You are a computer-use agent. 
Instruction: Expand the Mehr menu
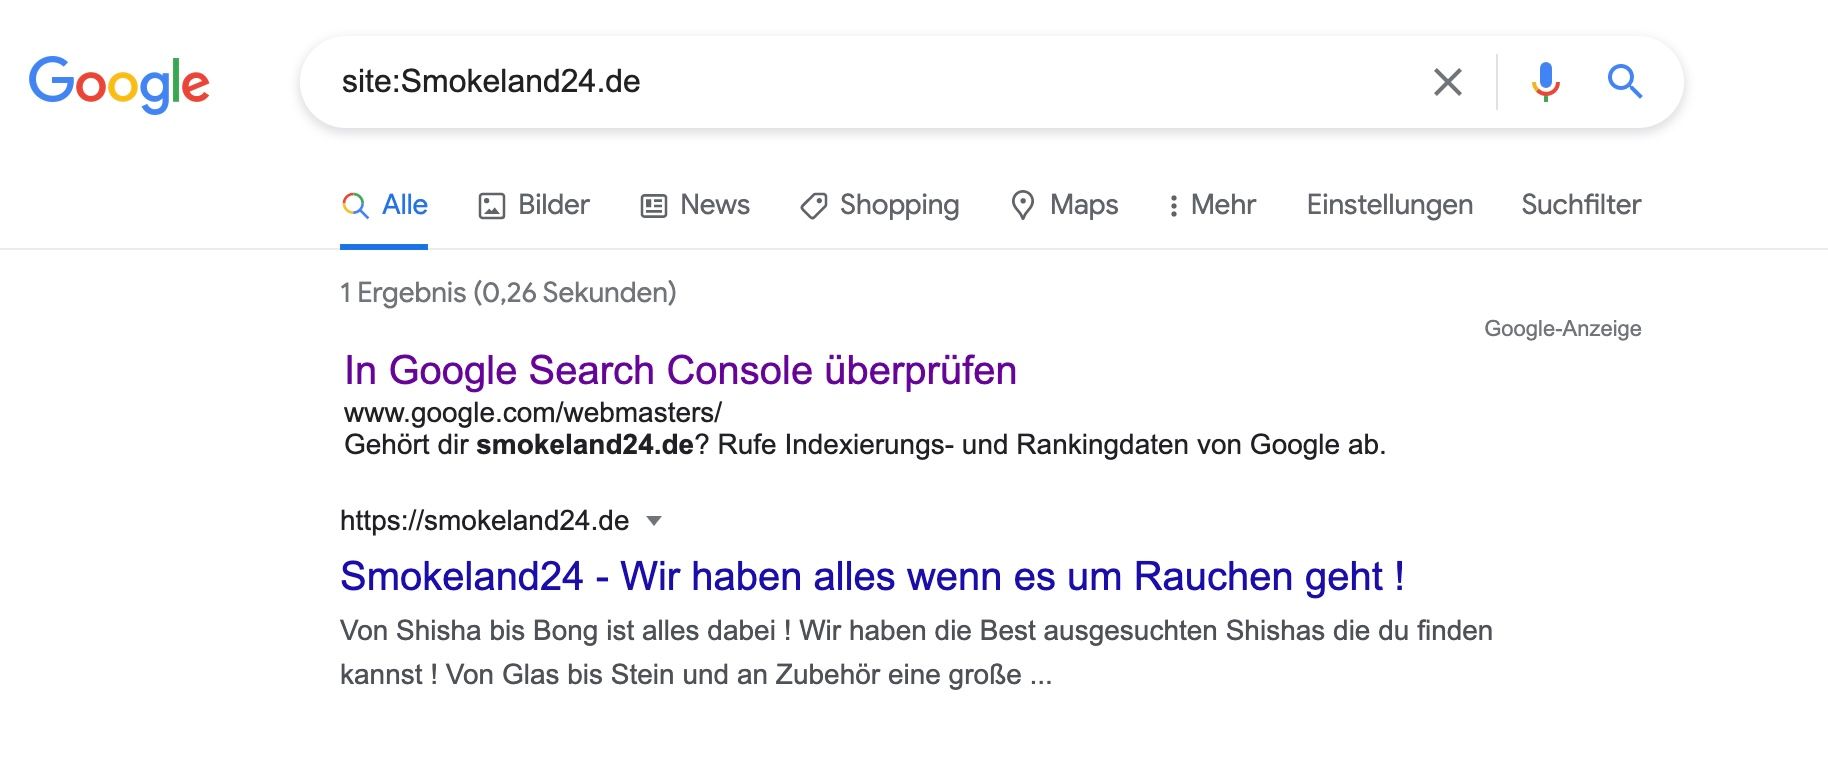[1211, 205]
